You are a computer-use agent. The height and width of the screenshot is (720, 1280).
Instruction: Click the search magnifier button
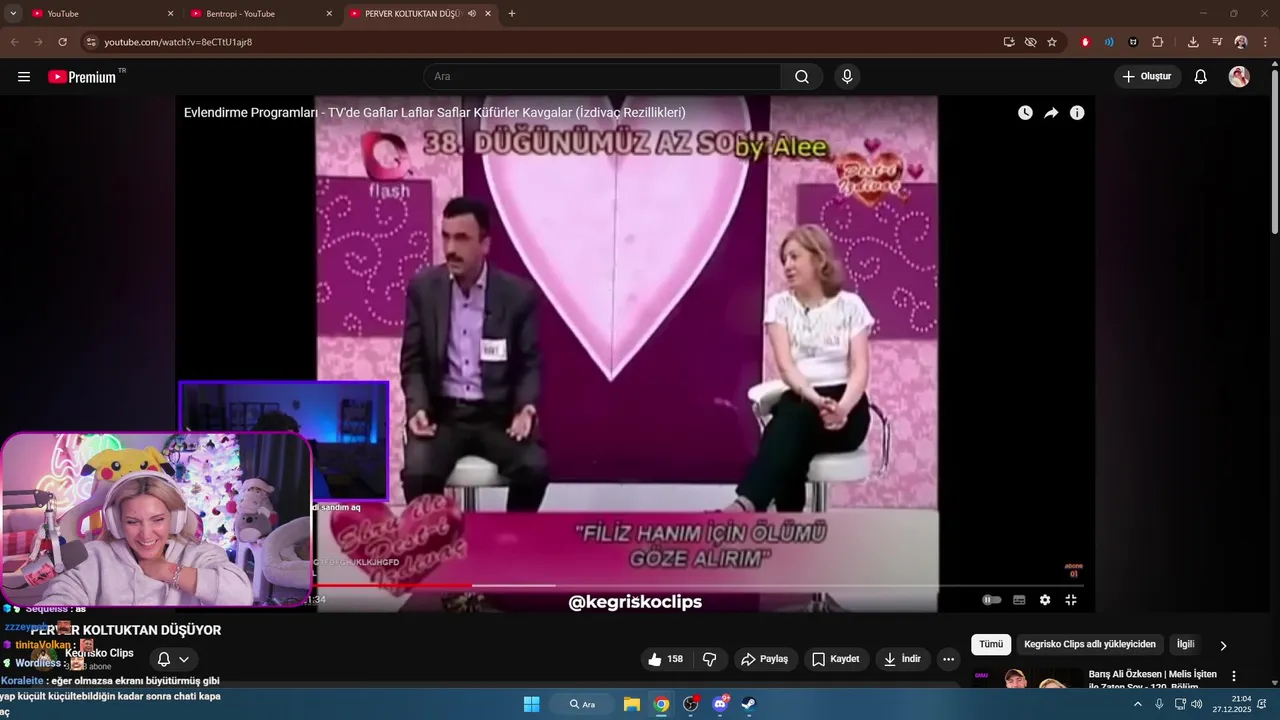click(x=802, y=77)
